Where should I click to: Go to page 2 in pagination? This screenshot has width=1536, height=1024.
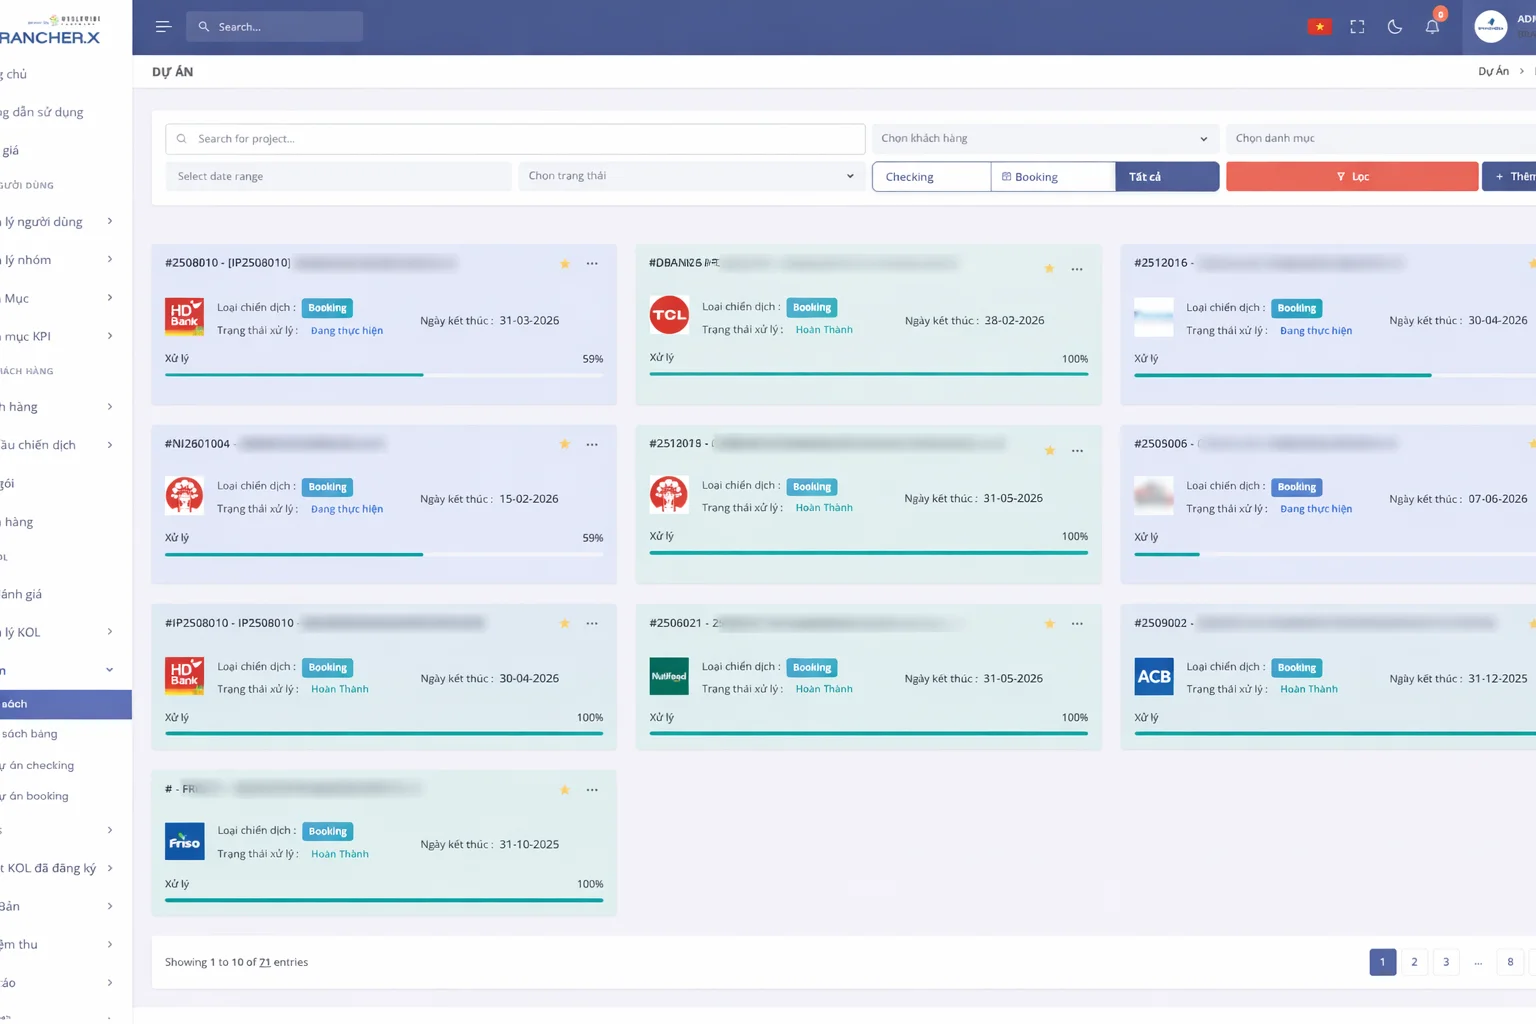(x=1414, y=962)
